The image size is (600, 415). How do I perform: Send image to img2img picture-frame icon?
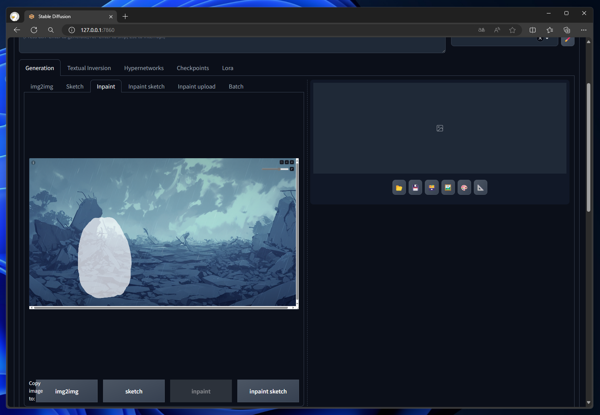tap(448, 188)
